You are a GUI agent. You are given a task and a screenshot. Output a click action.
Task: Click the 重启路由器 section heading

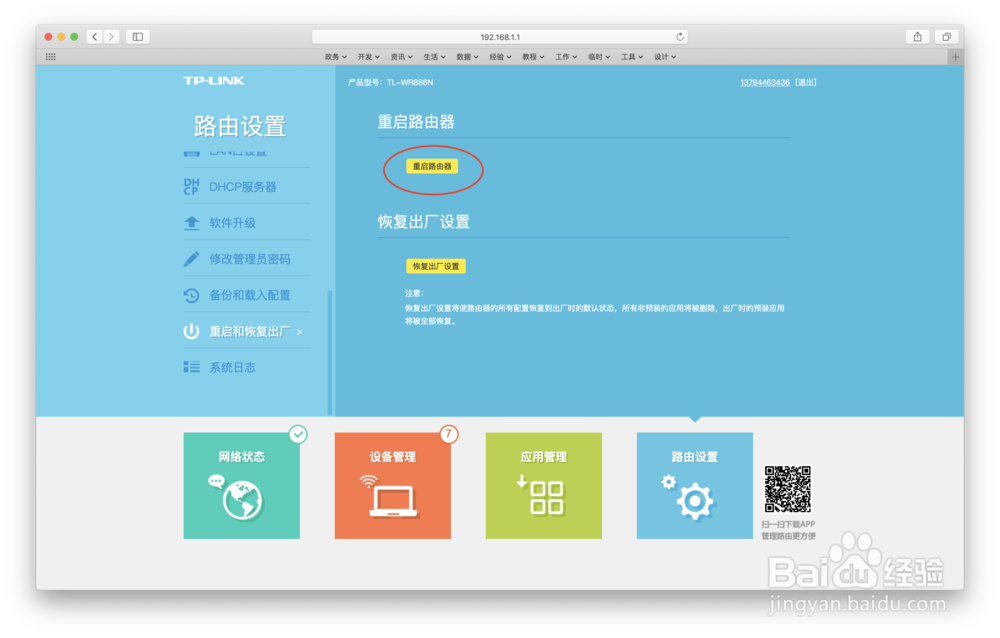pos(416,122)
